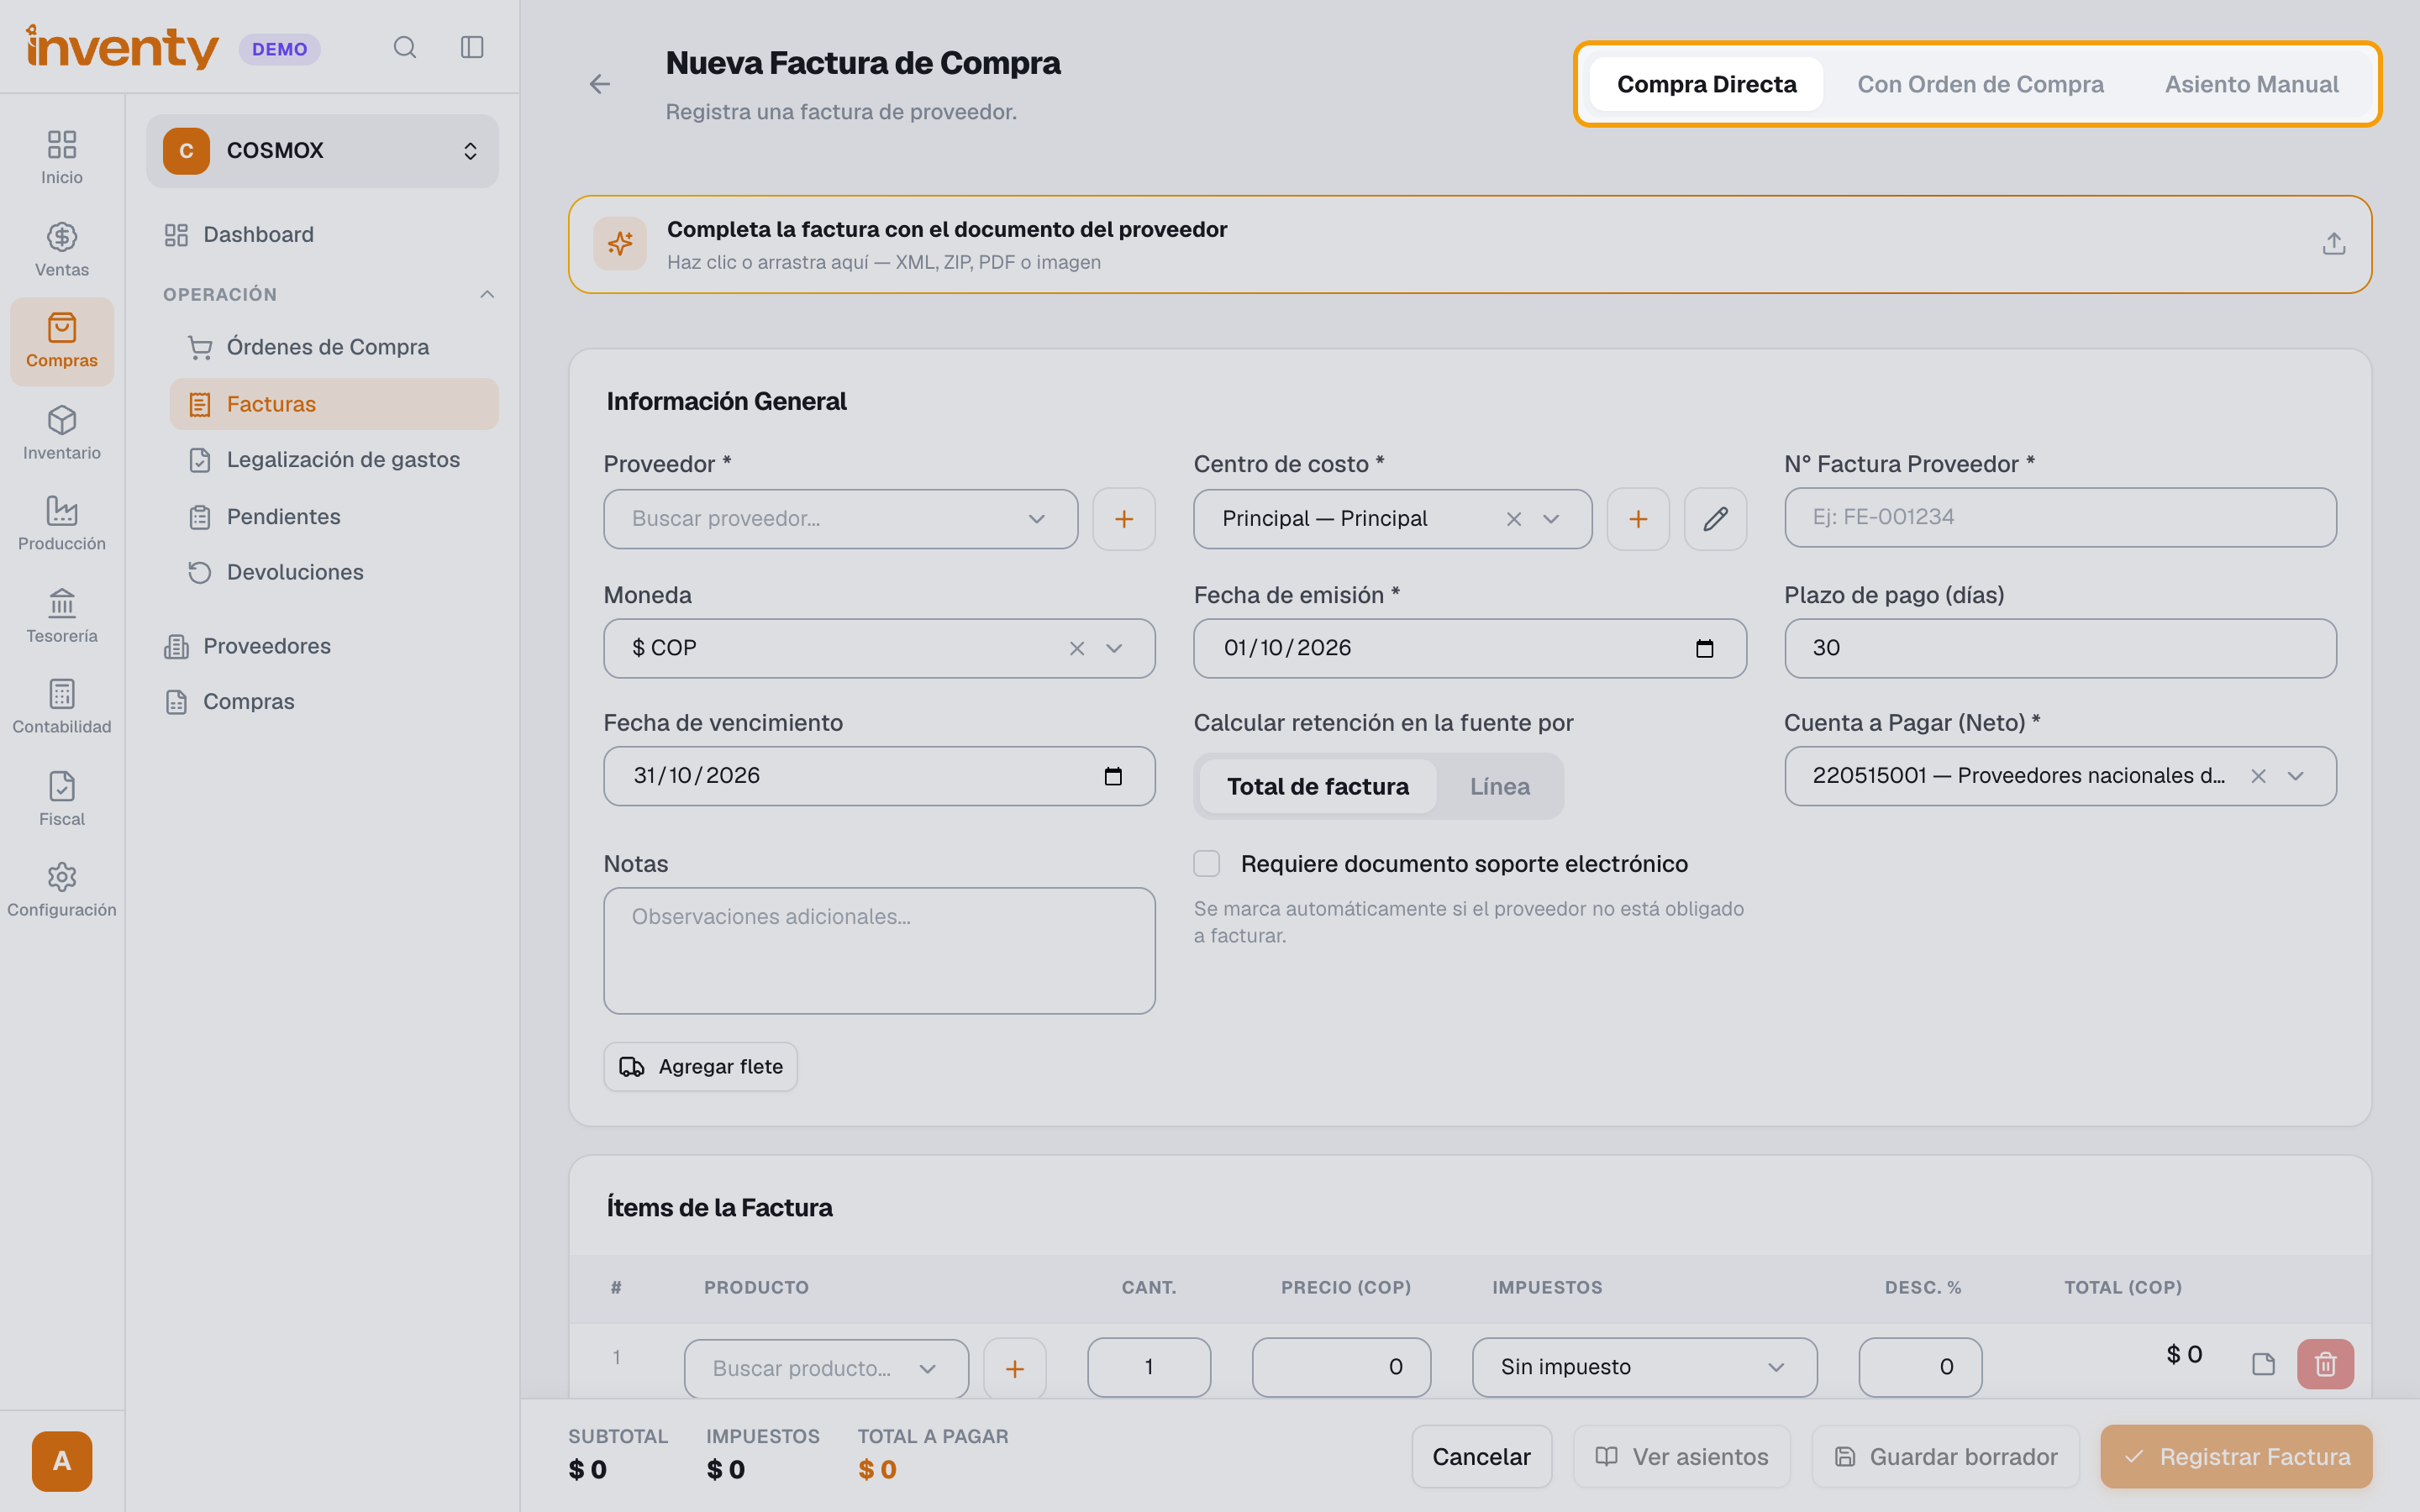Edit the centro de costo with the pencil

[1716, 519]
